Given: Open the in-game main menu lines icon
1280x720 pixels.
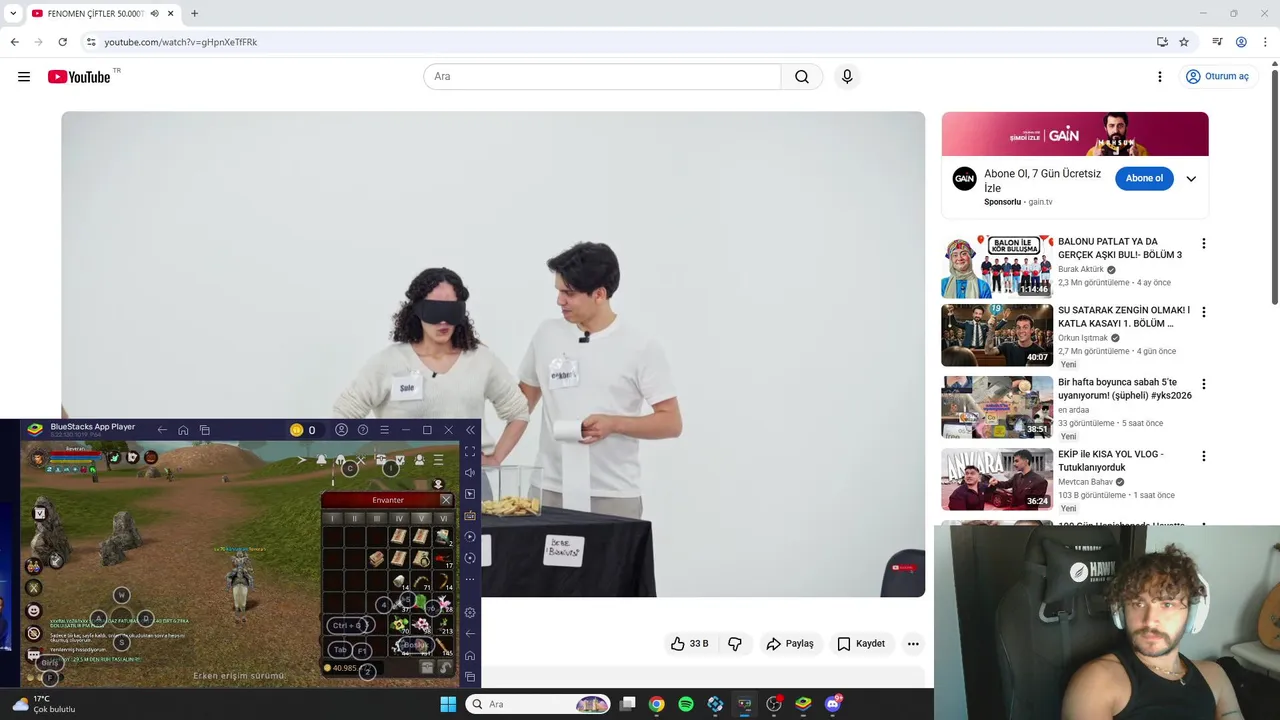Looking at the screenshot, I should pyautogui.click(x=438, y=460).
